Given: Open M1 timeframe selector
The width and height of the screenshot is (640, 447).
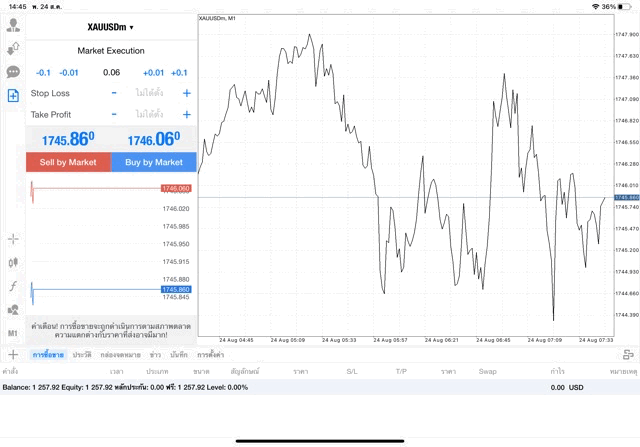Looking at the screenshot, I should [13, 333].
